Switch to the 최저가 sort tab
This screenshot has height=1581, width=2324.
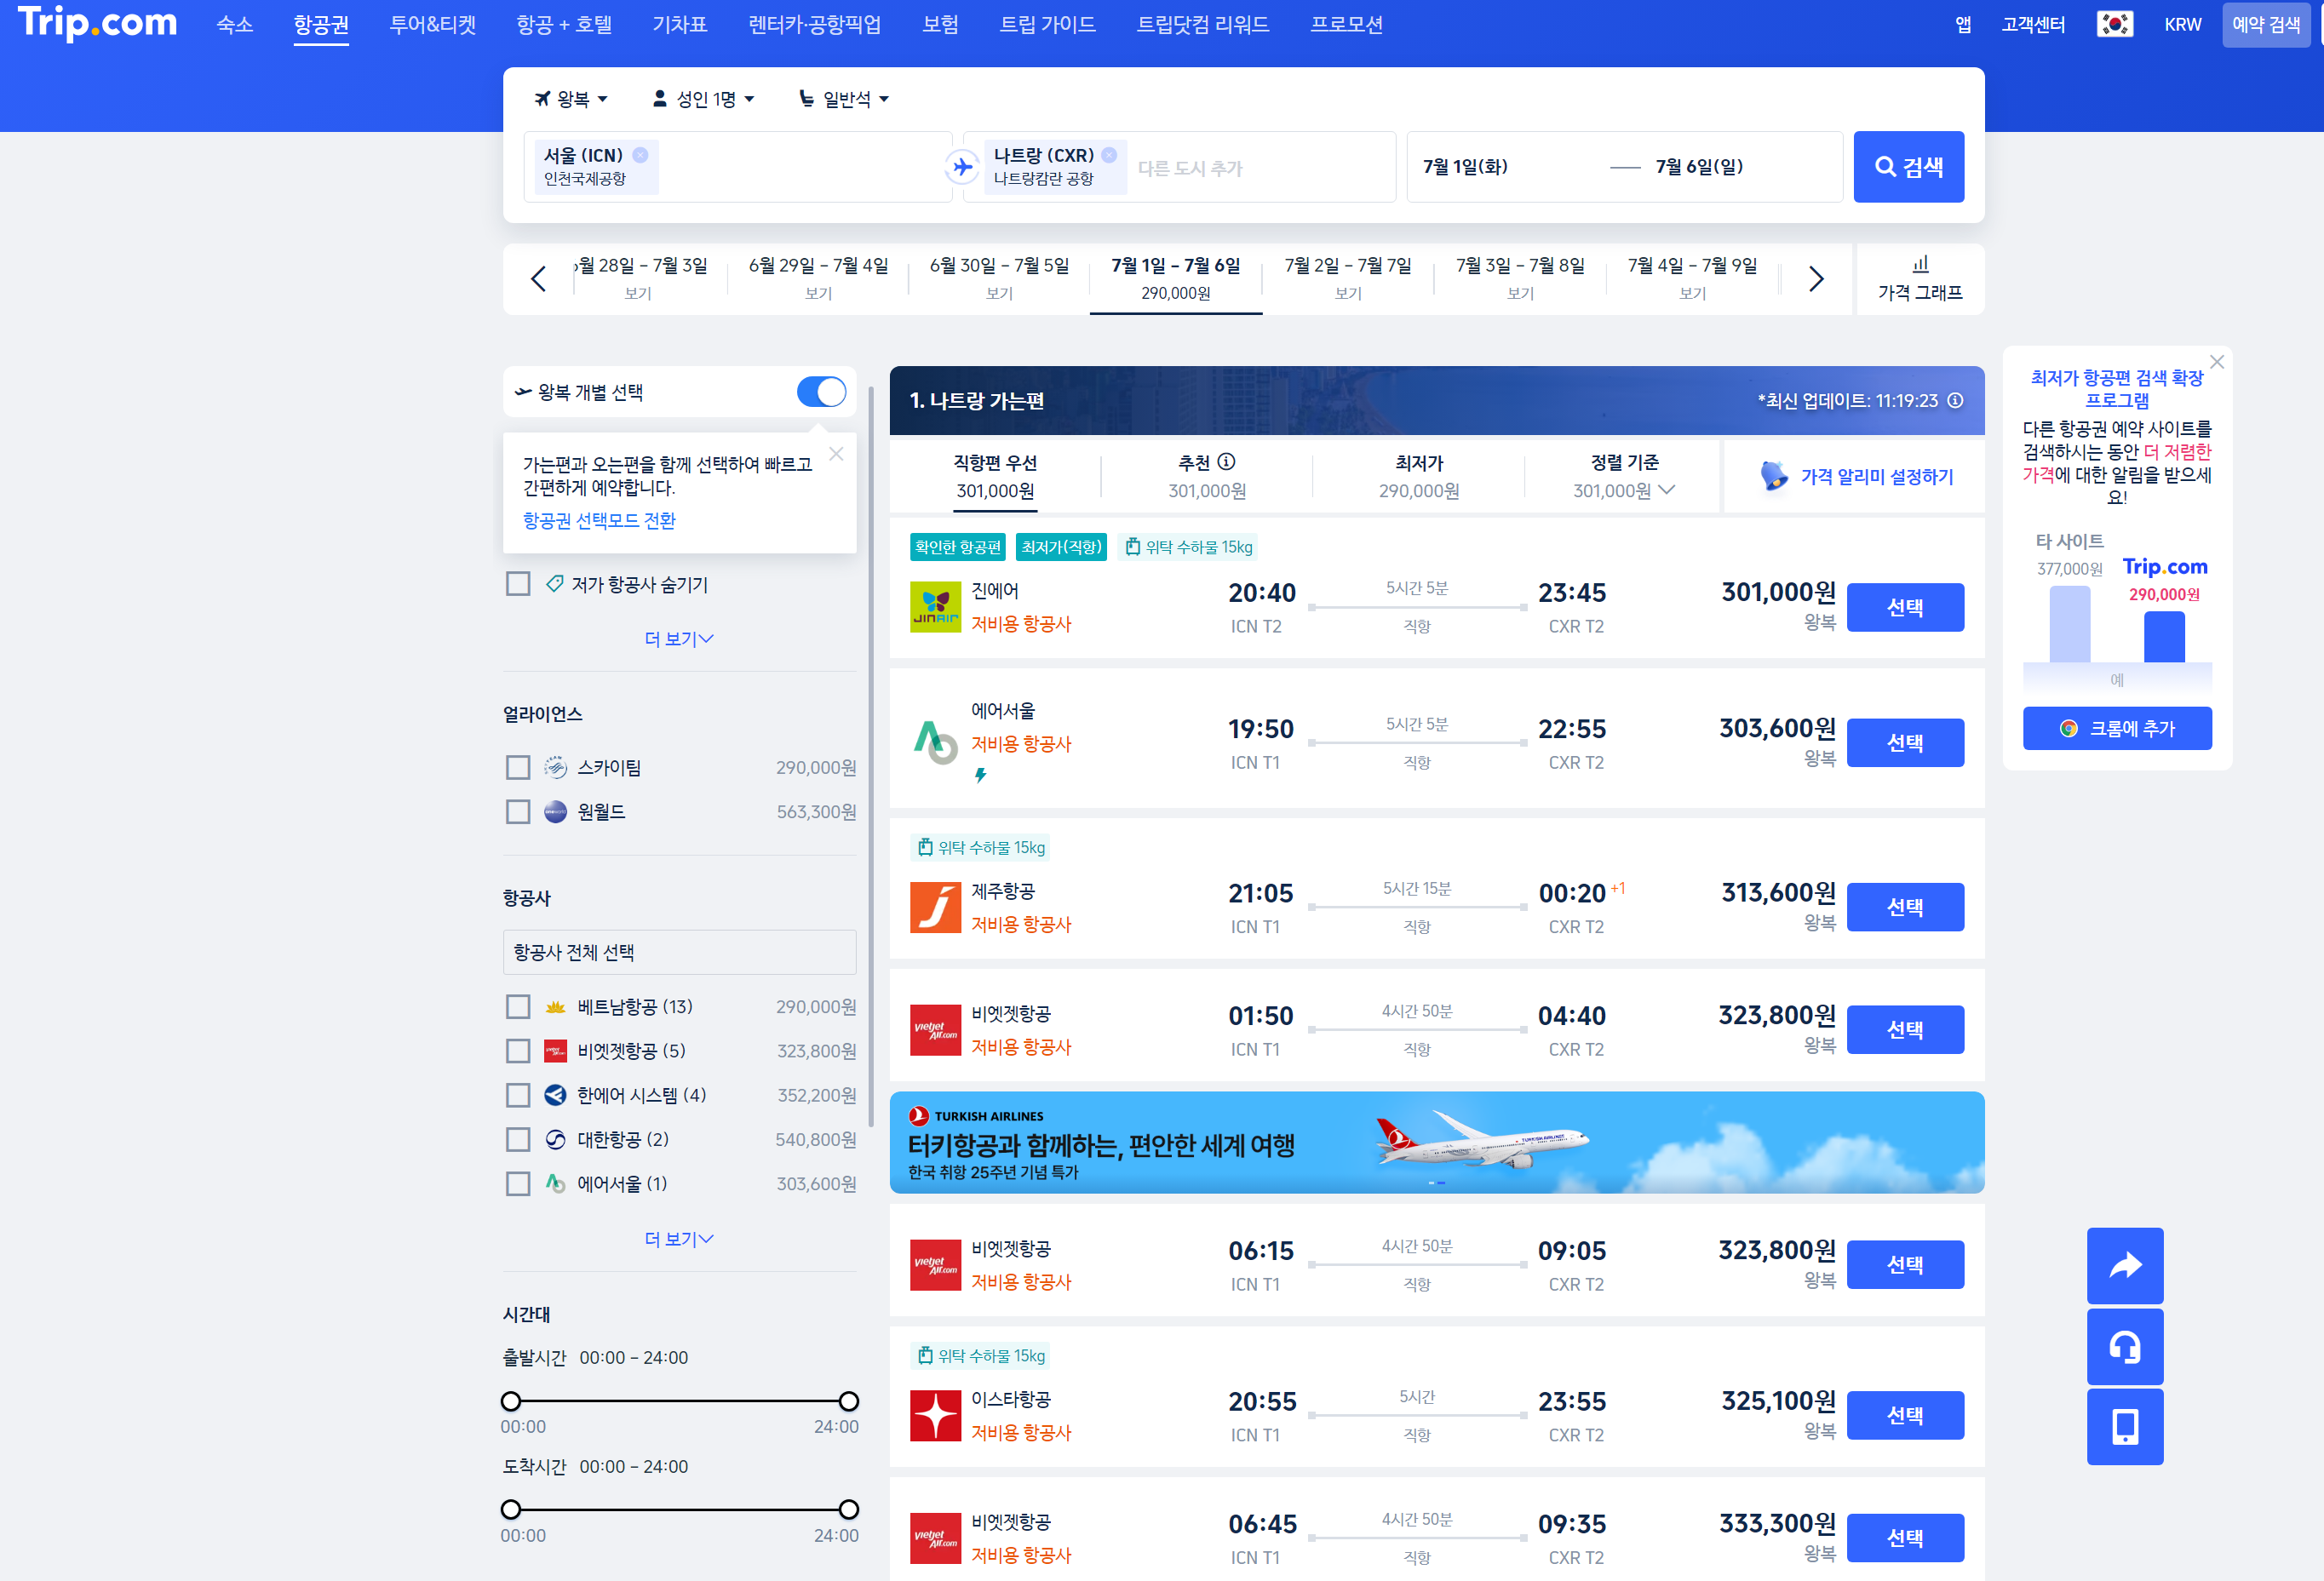[x=1418, y=477]
